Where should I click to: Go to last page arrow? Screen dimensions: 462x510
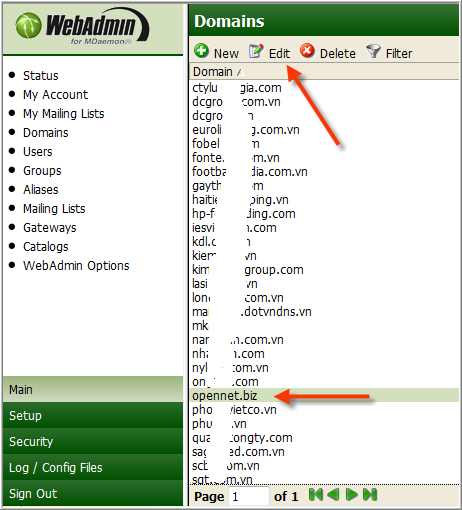370,494
